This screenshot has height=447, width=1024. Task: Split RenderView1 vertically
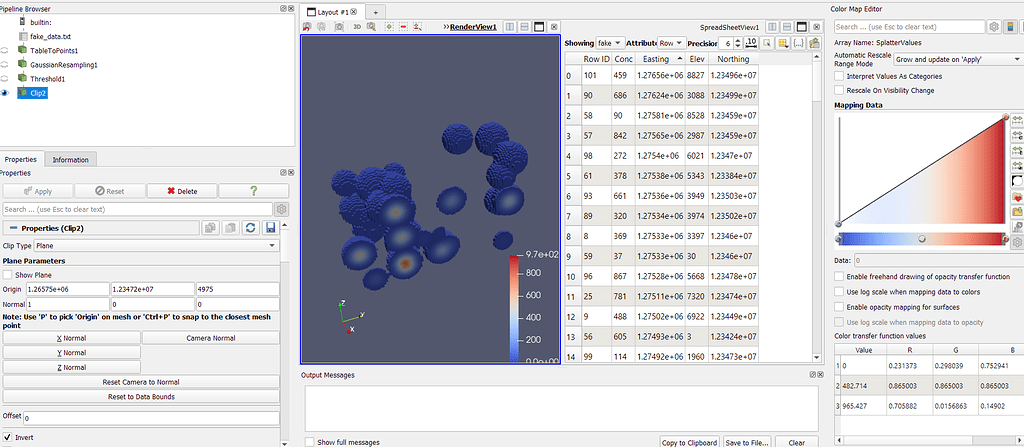[x=524, y=27]
